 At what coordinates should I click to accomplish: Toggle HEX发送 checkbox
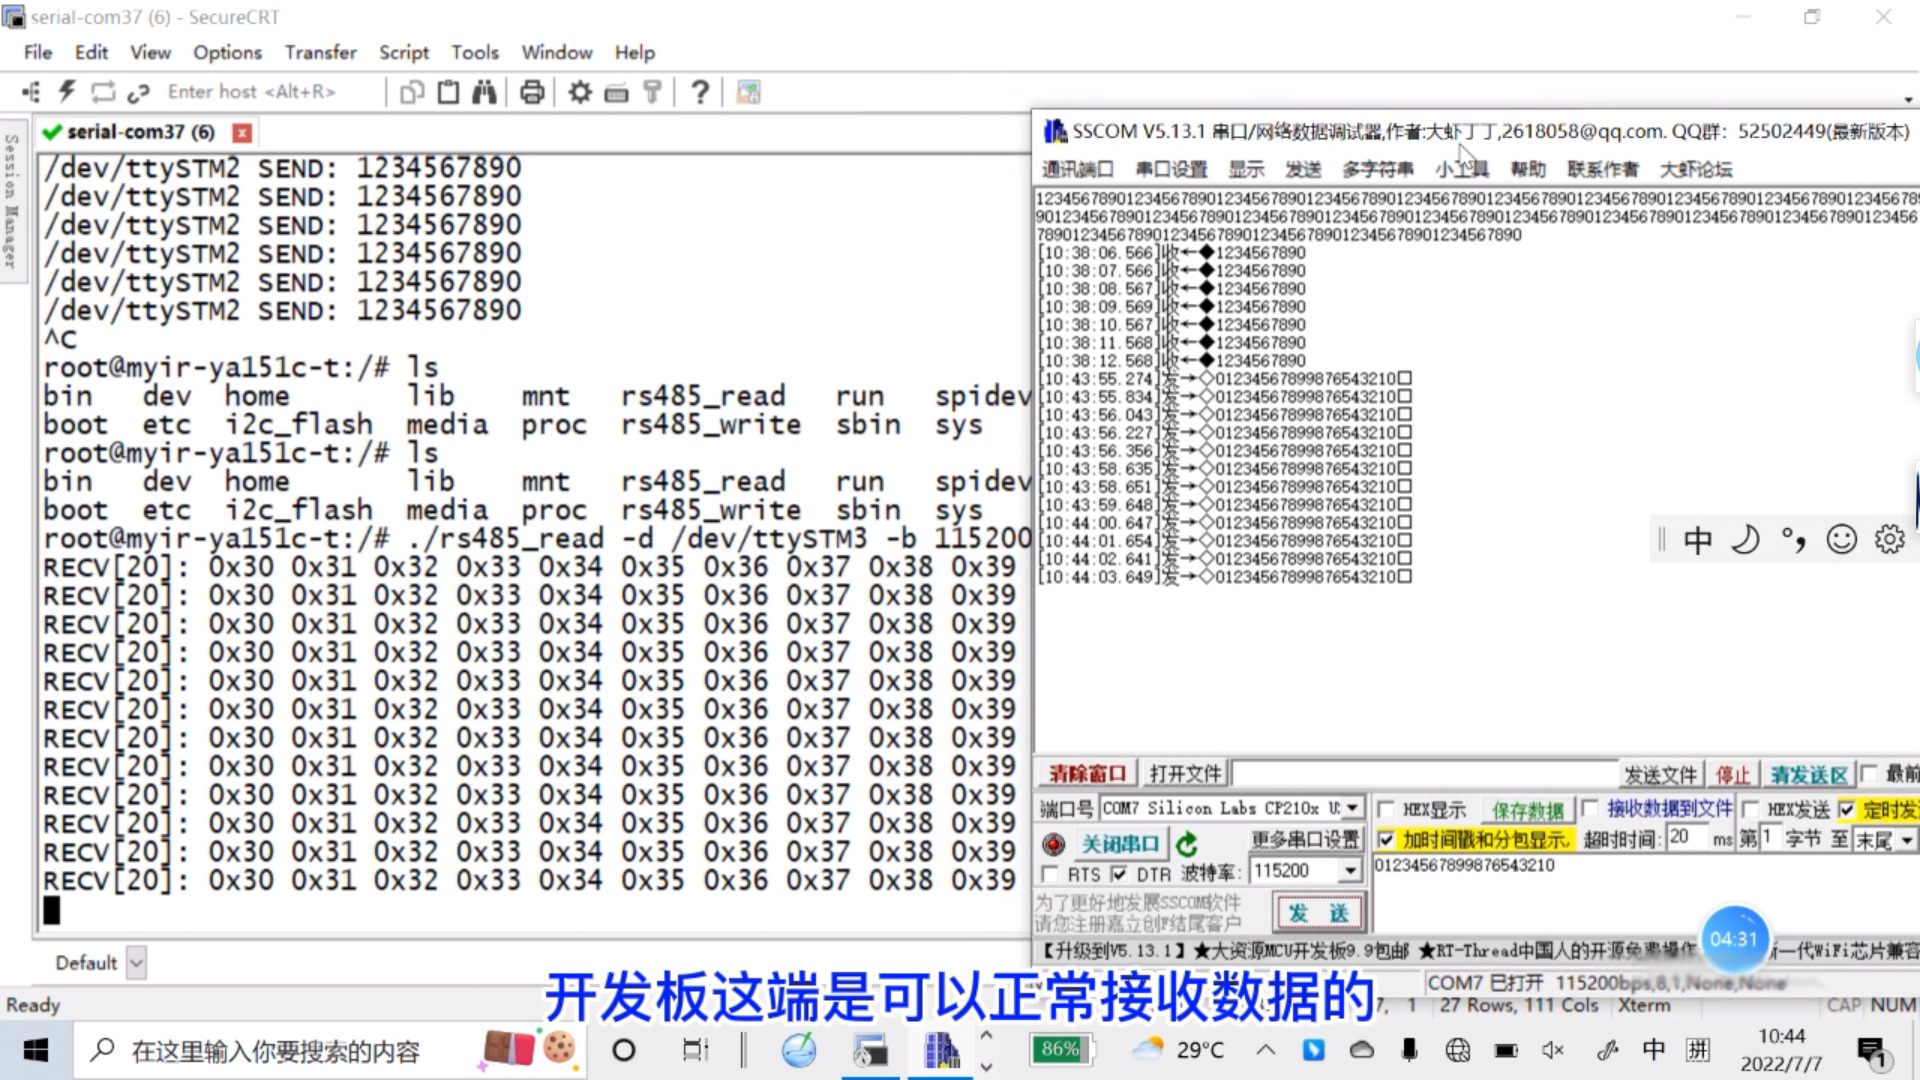[x=1750, y=809]
